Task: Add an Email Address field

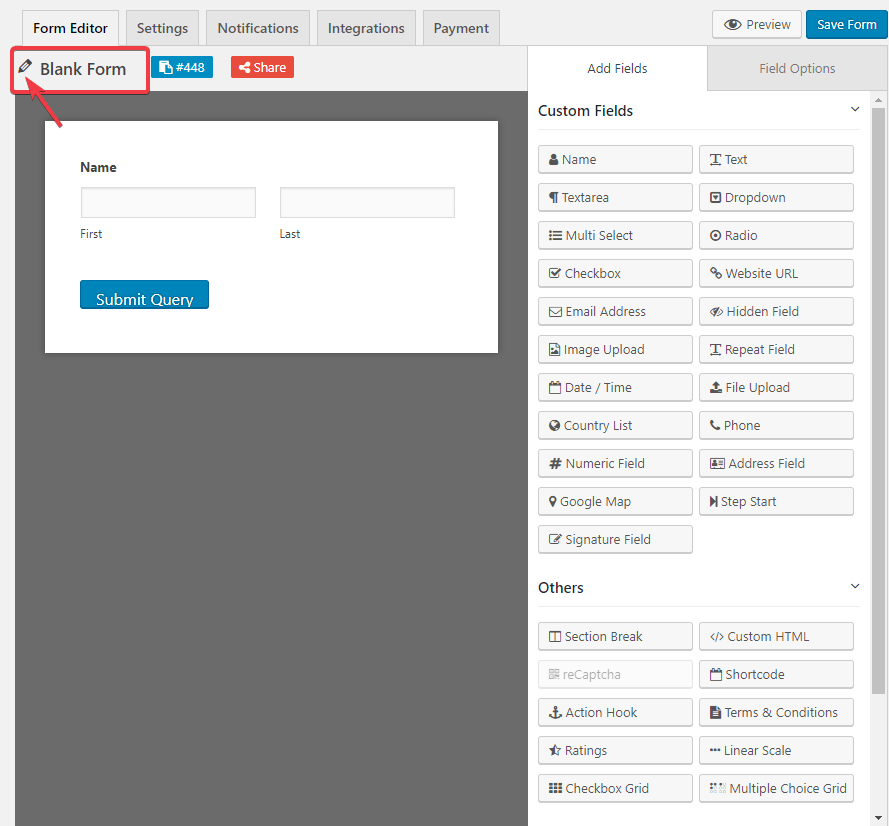Action: tap(615, 311)
